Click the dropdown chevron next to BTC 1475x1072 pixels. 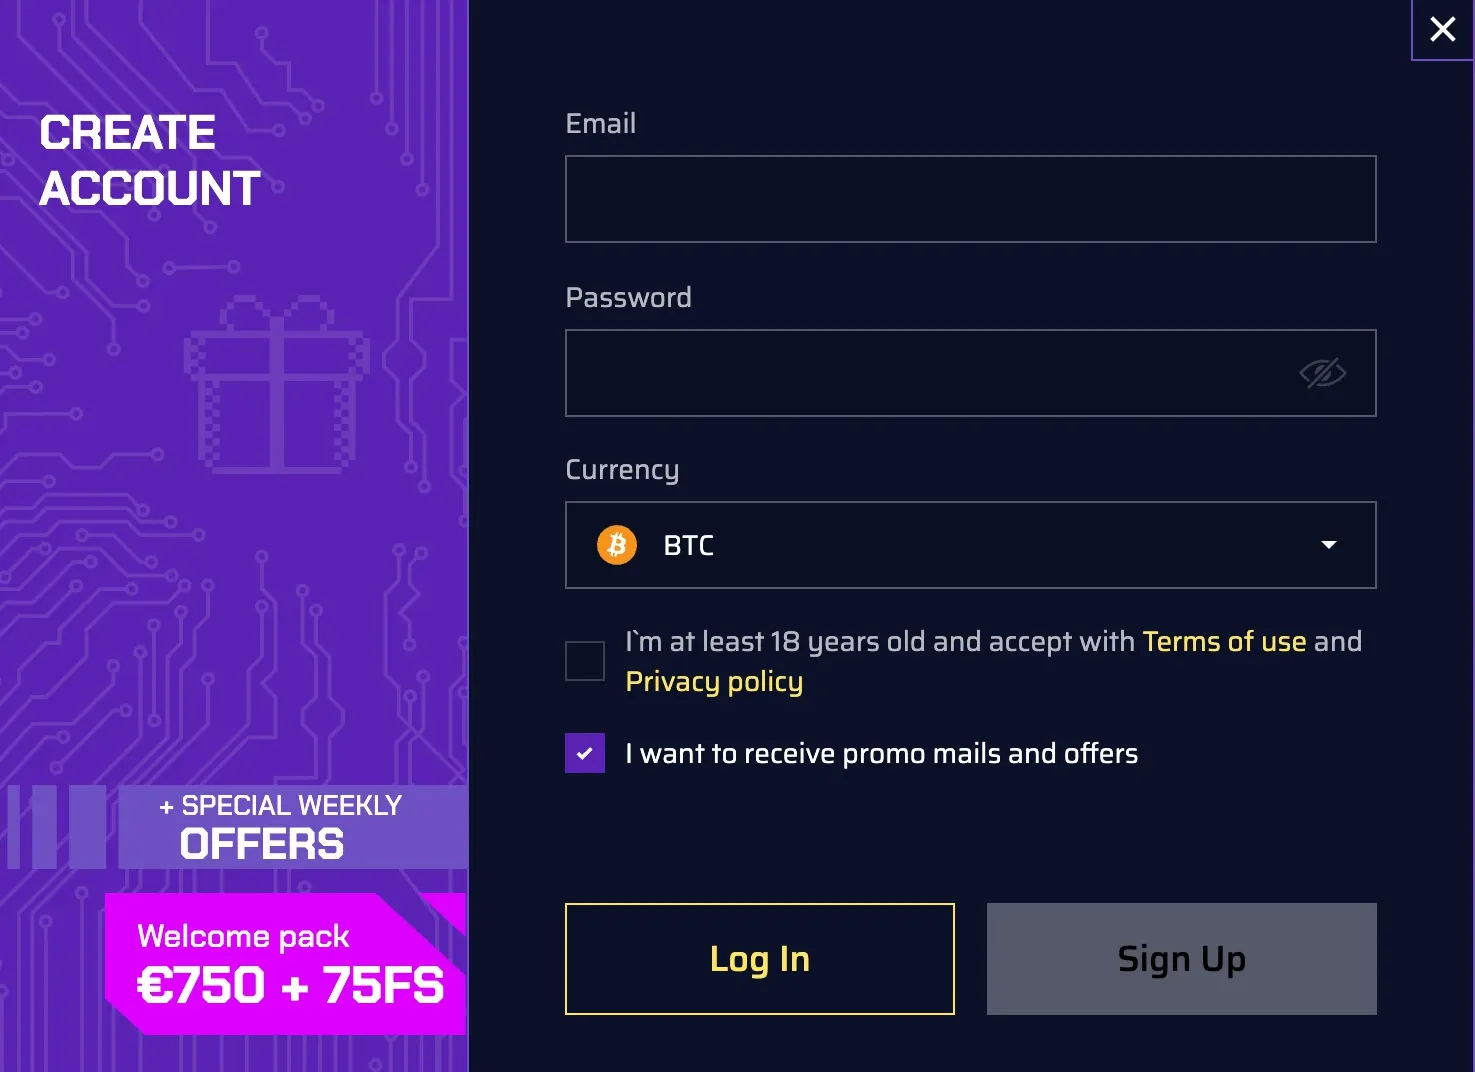click(1328, 545)
